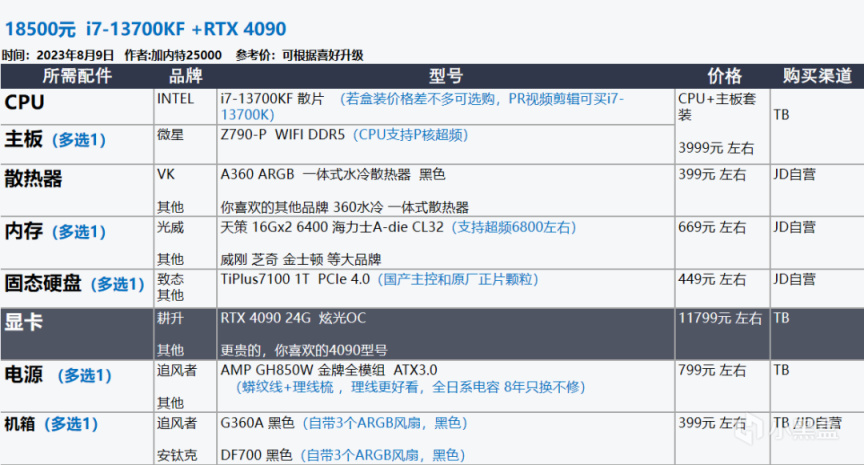Select the '内存' row label
Screen dimensions: 864x465
(x=24, y=231)
